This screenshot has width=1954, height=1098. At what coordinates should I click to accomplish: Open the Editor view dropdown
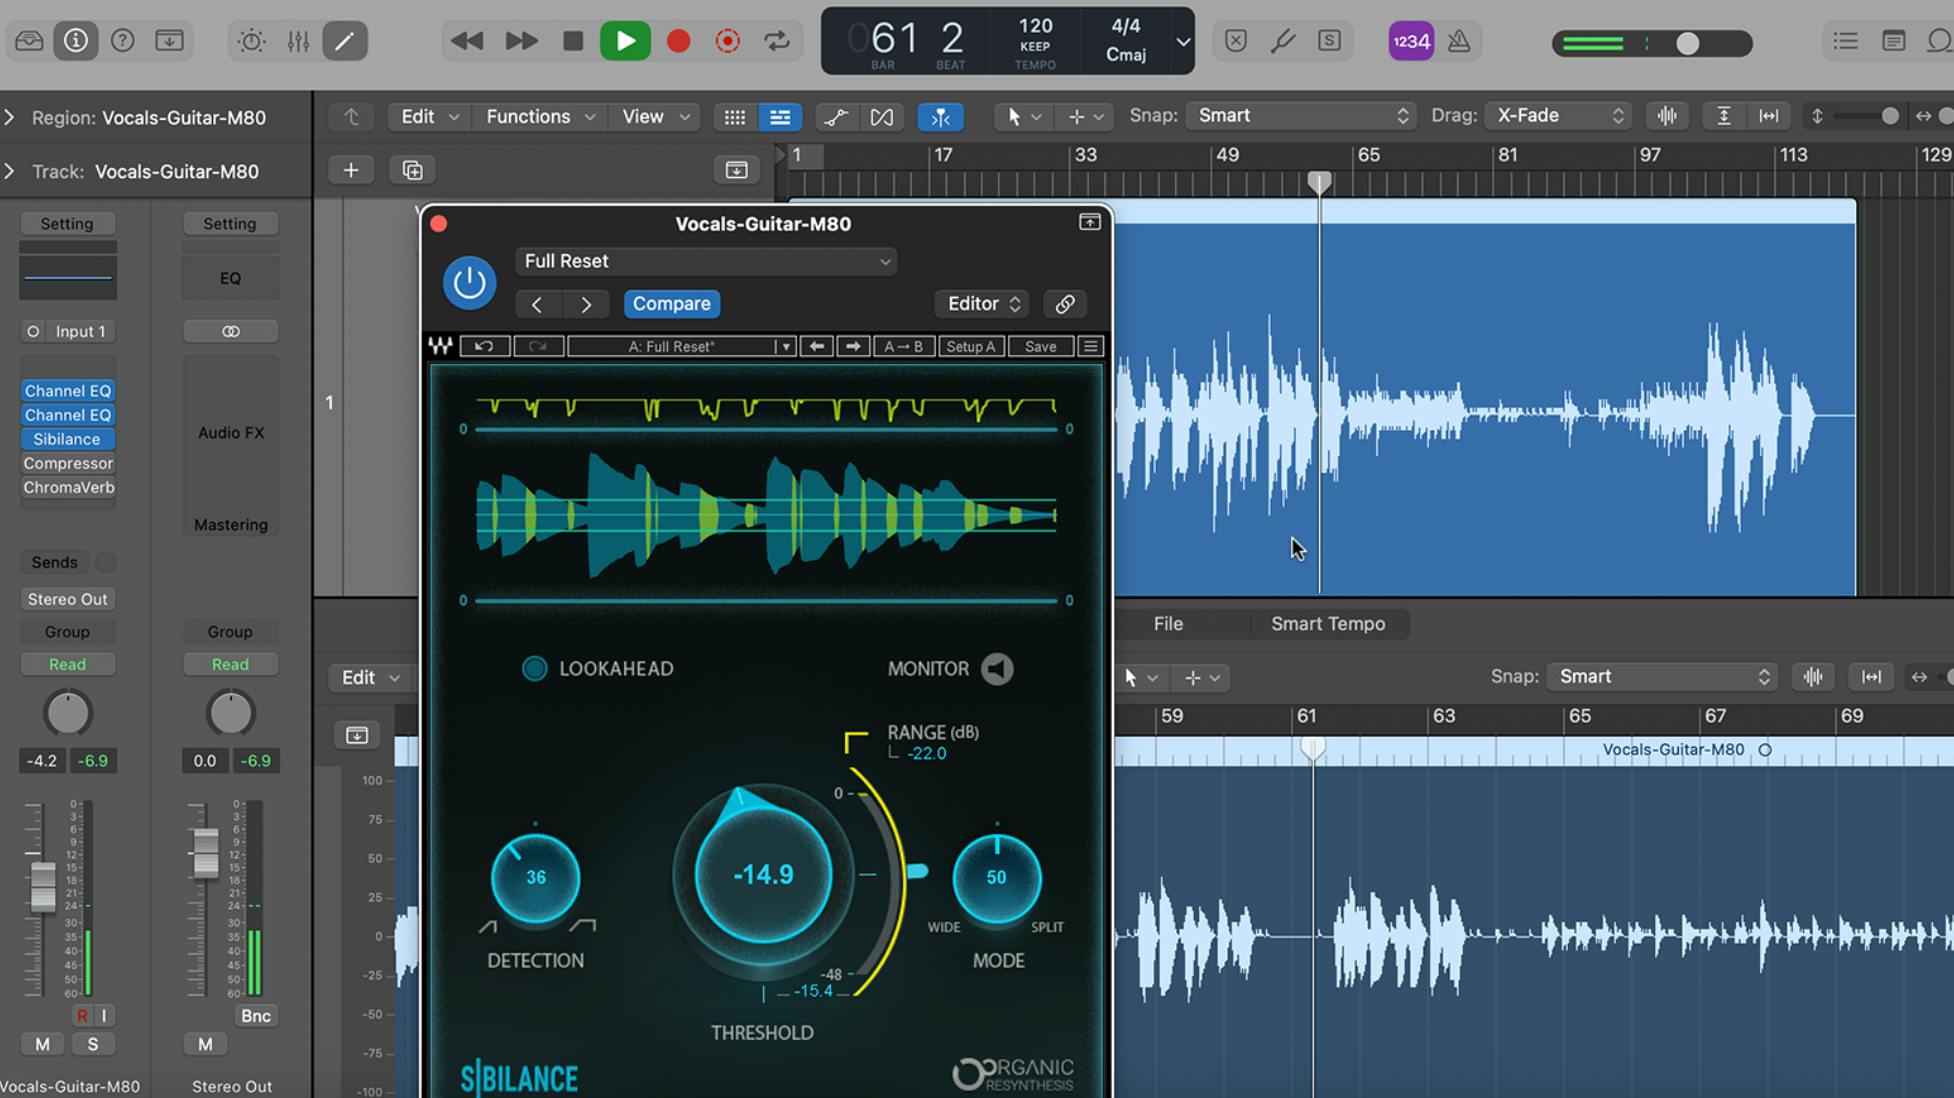tap(983, 304)
